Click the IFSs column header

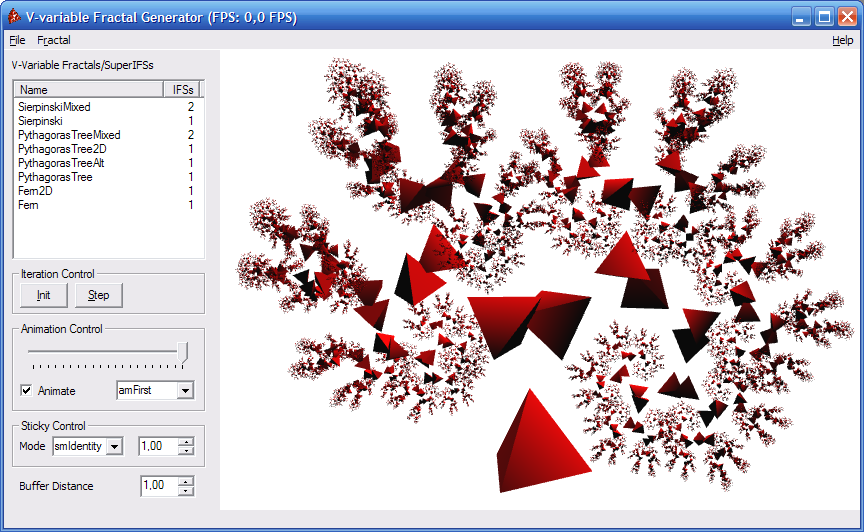[183, 90]
